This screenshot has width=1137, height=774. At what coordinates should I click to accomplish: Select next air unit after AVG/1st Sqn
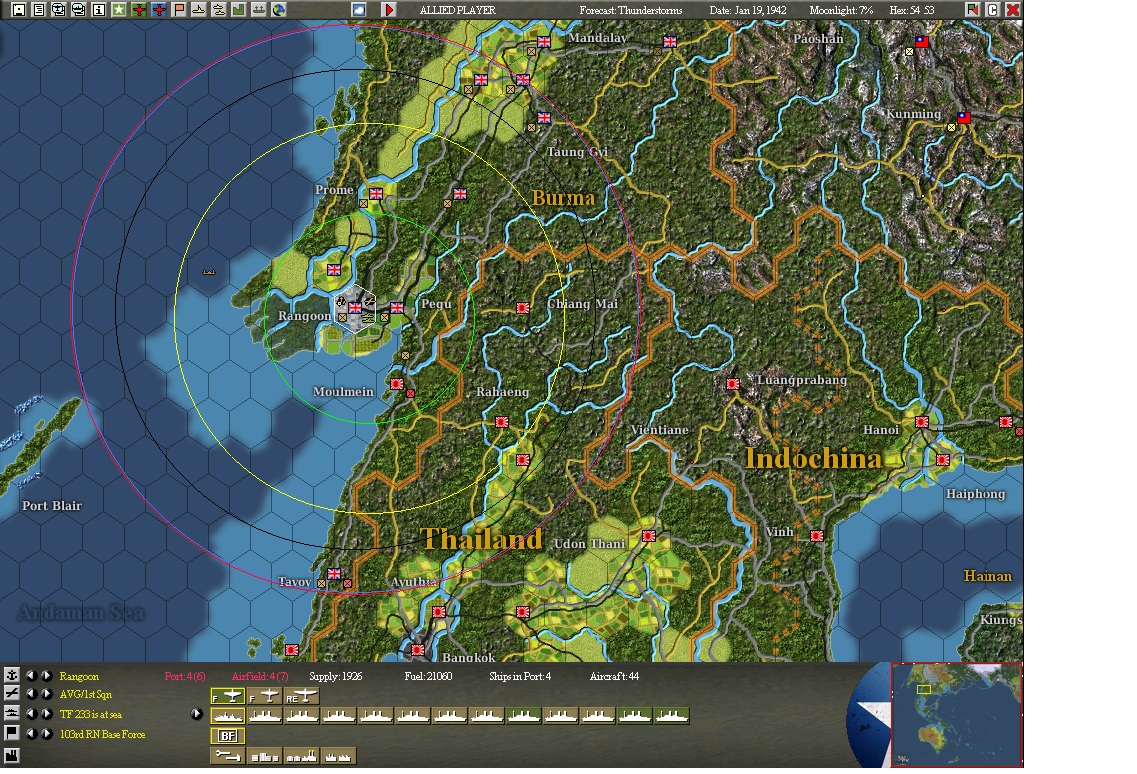click(46, 694)
